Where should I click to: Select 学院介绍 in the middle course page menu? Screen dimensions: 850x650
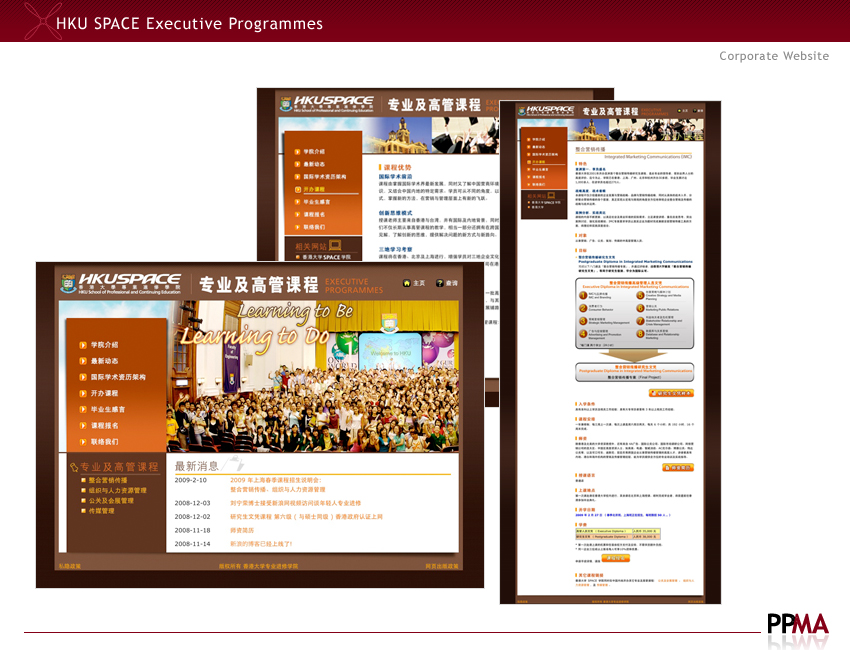coord(314,152)
